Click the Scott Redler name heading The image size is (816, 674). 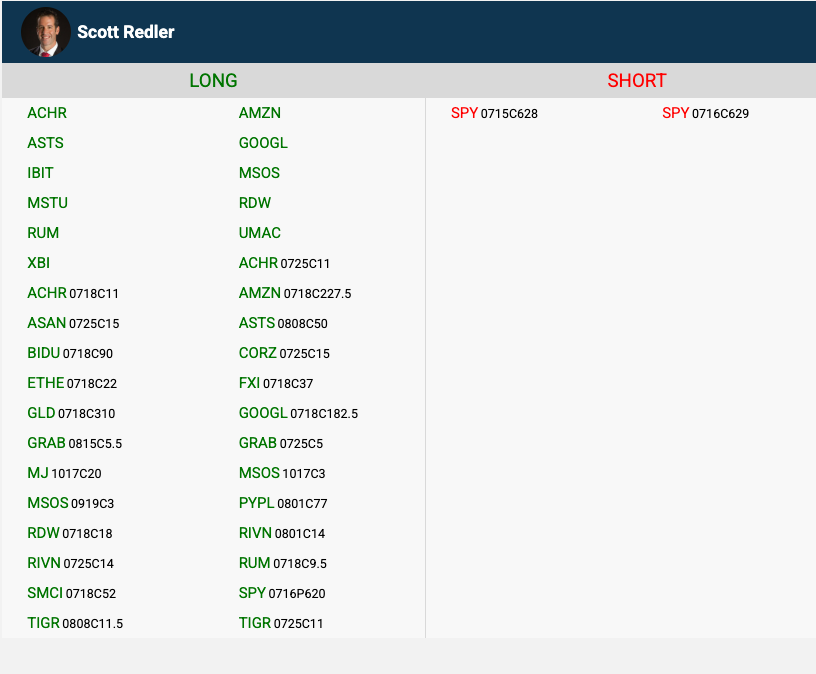pyautogui.click(x=126, y=32)
